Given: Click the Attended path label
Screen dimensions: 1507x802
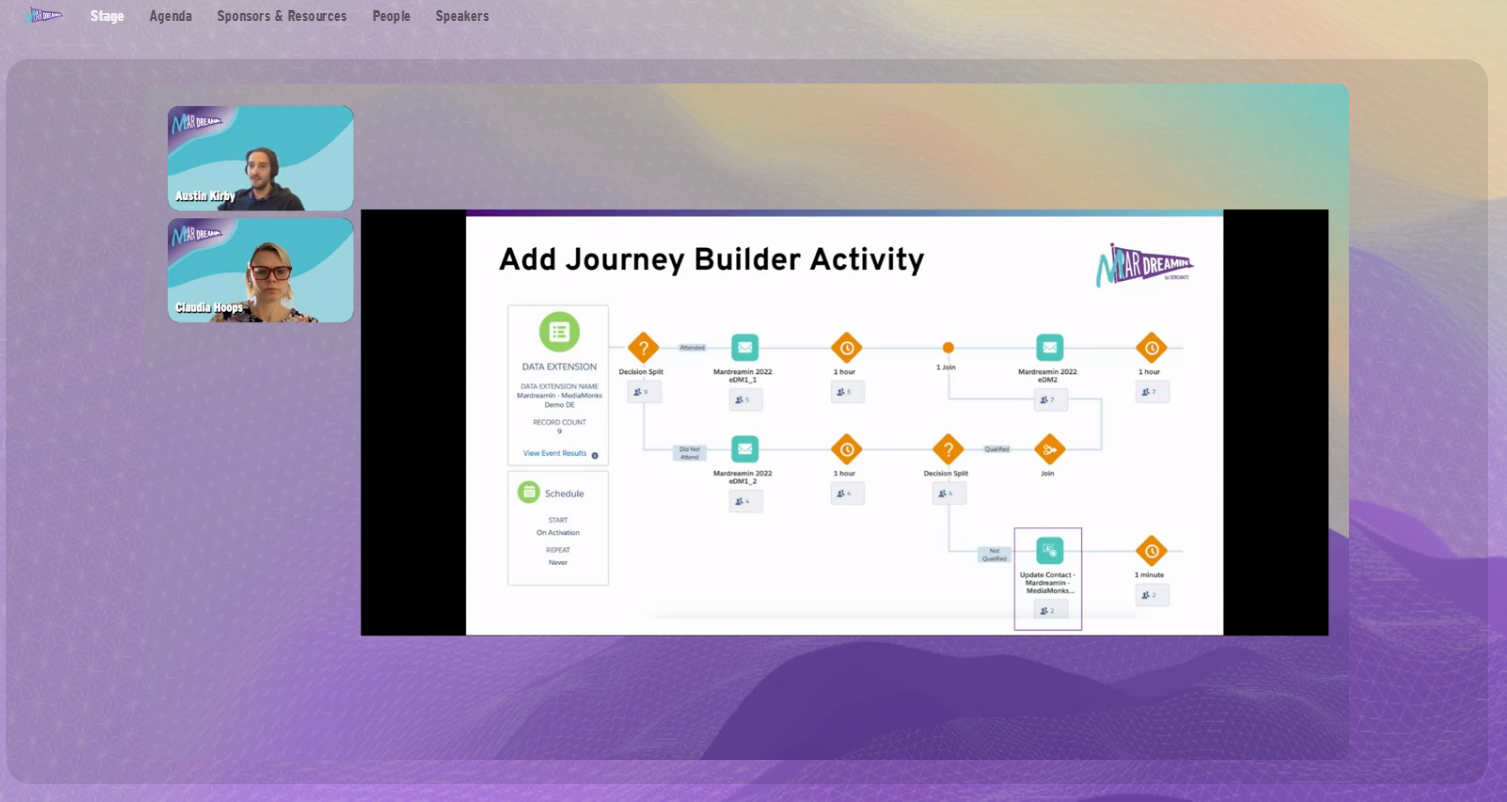Looking at the screenshot, I should [692, 348].
